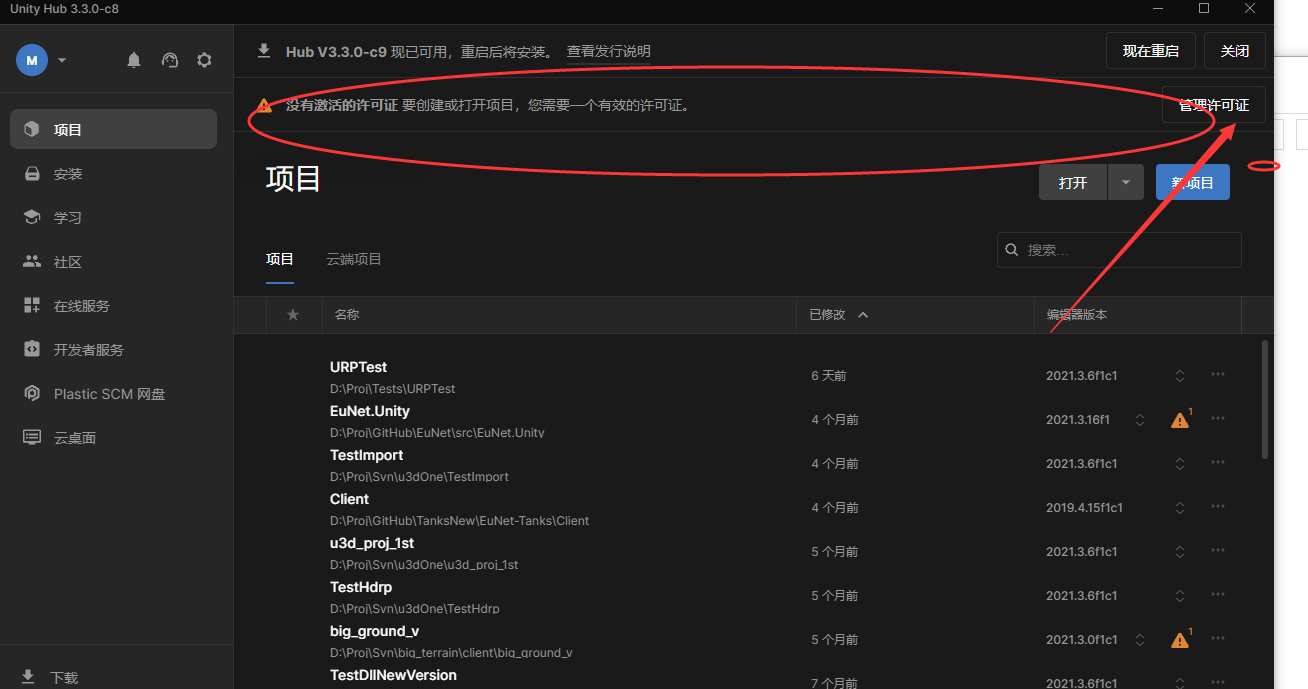Change editor version for EuNet.Unity
This screenshot has width=1308, height=689.
(1140, 420)
